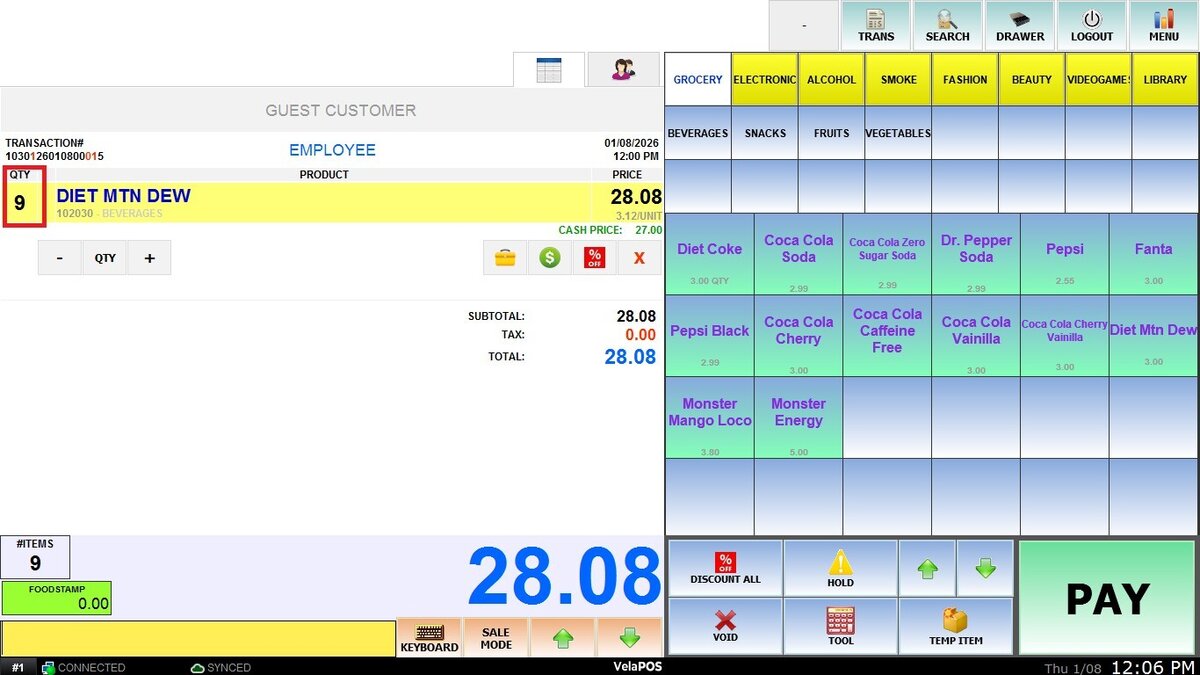Open the on-screen KEYBOARD
1200x675 pixels.
429,638
